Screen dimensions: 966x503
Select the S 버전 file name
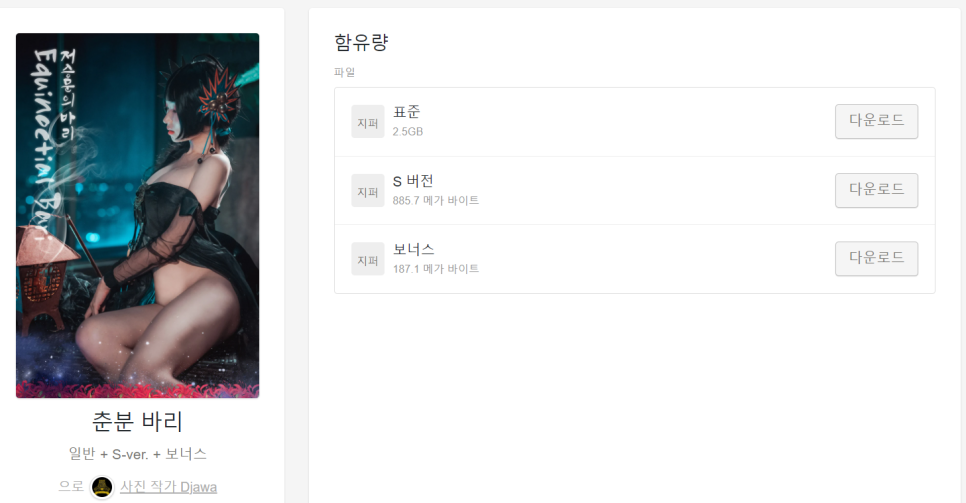[x=413, y=181]
